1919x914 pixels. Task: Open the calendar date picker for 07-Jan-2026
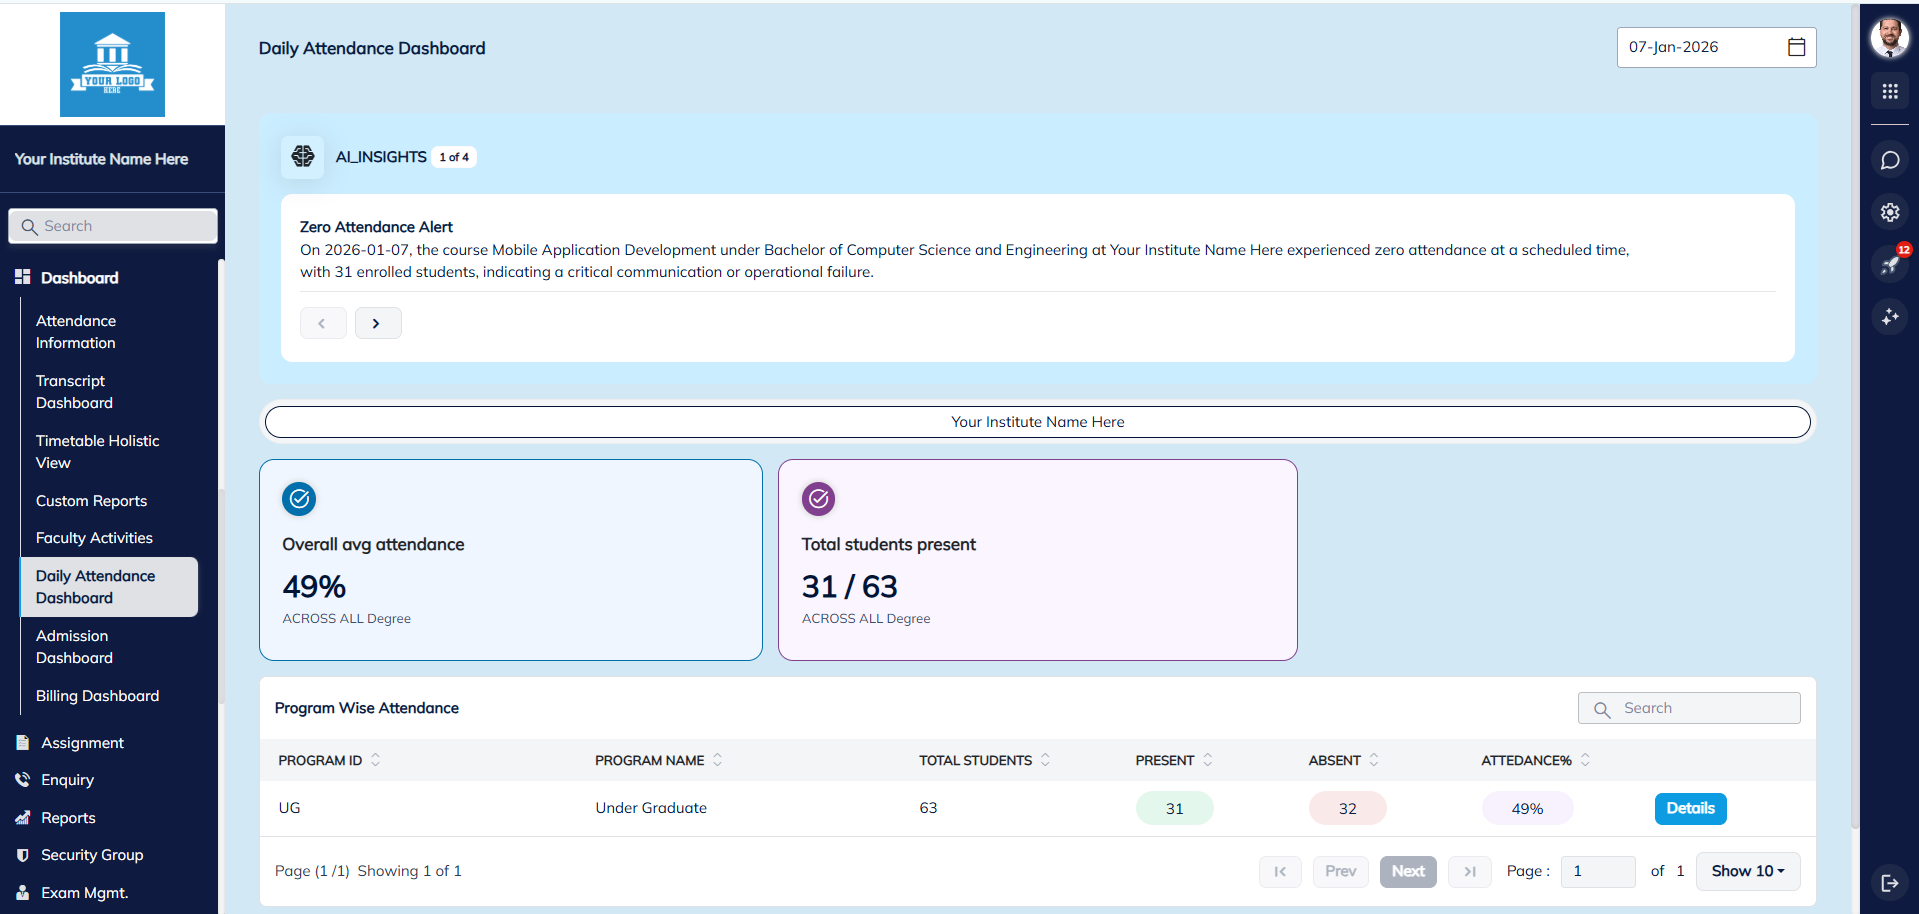pyautogui.click(x=1796, y=47)
